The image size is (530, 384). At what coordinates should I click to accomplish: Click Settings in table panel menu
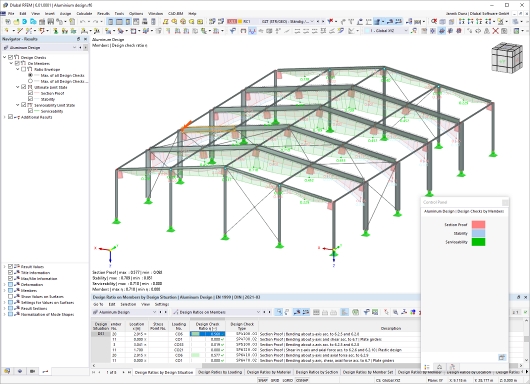161,304
